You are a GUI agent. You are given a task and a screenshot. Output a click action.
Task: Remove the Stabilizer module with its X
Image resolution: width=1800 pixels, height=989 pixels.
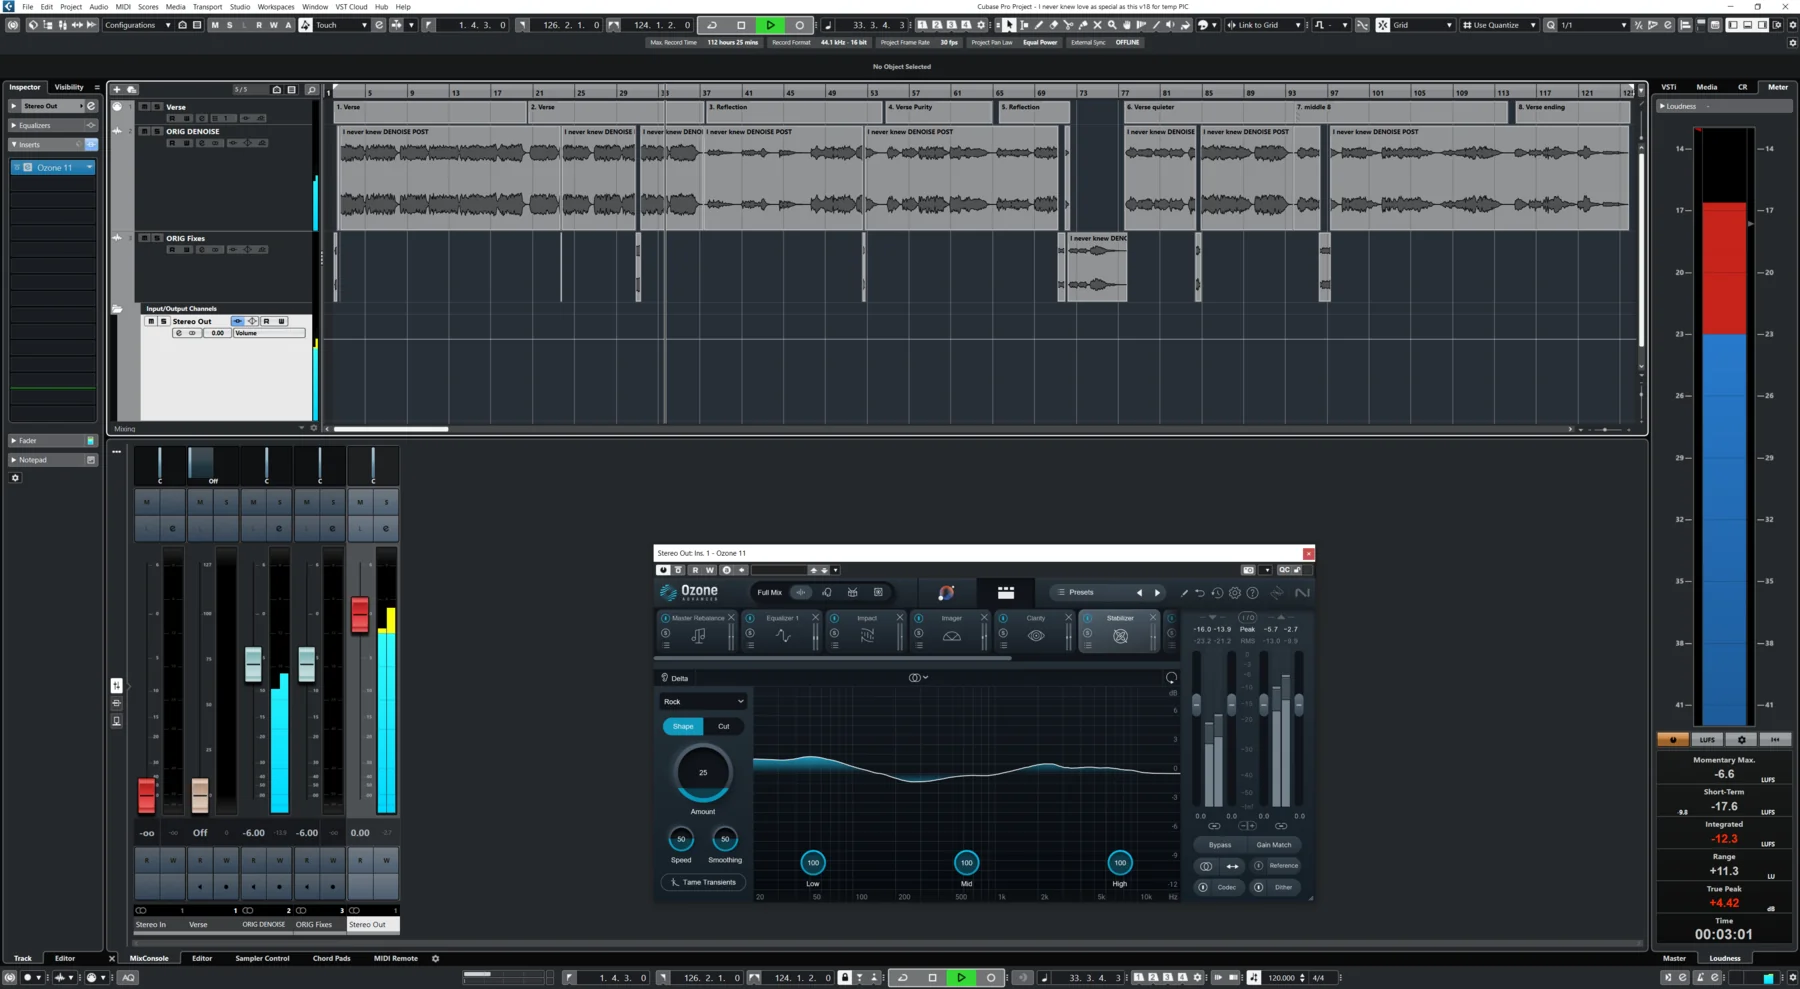tap(1153, 618)
